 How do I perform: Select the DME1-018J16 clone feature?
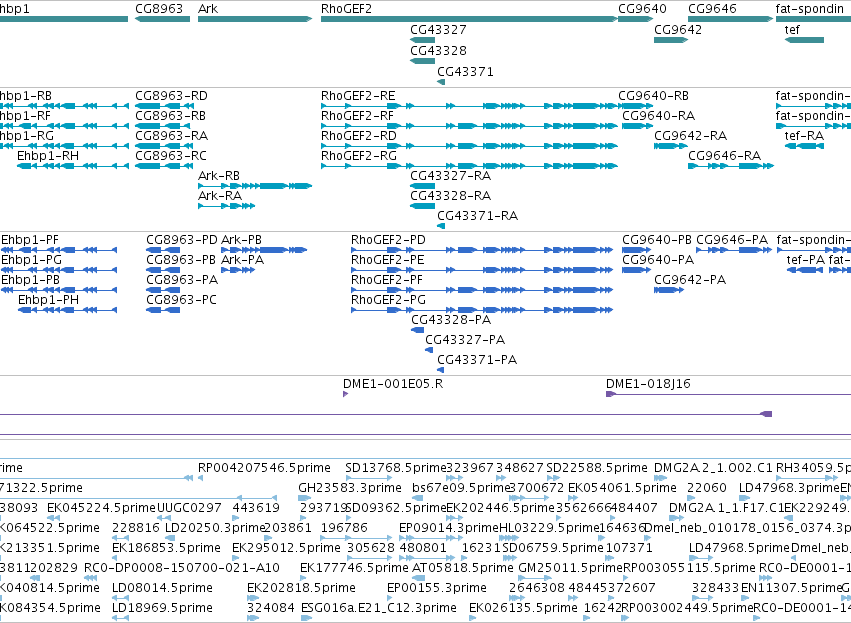[648, 384]
